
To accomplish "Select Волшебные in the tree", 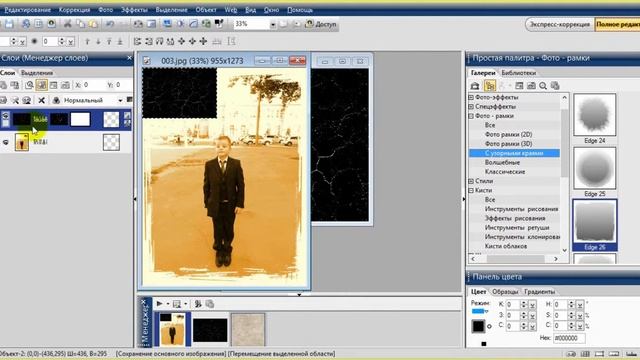I will click(x=502, y=162).
